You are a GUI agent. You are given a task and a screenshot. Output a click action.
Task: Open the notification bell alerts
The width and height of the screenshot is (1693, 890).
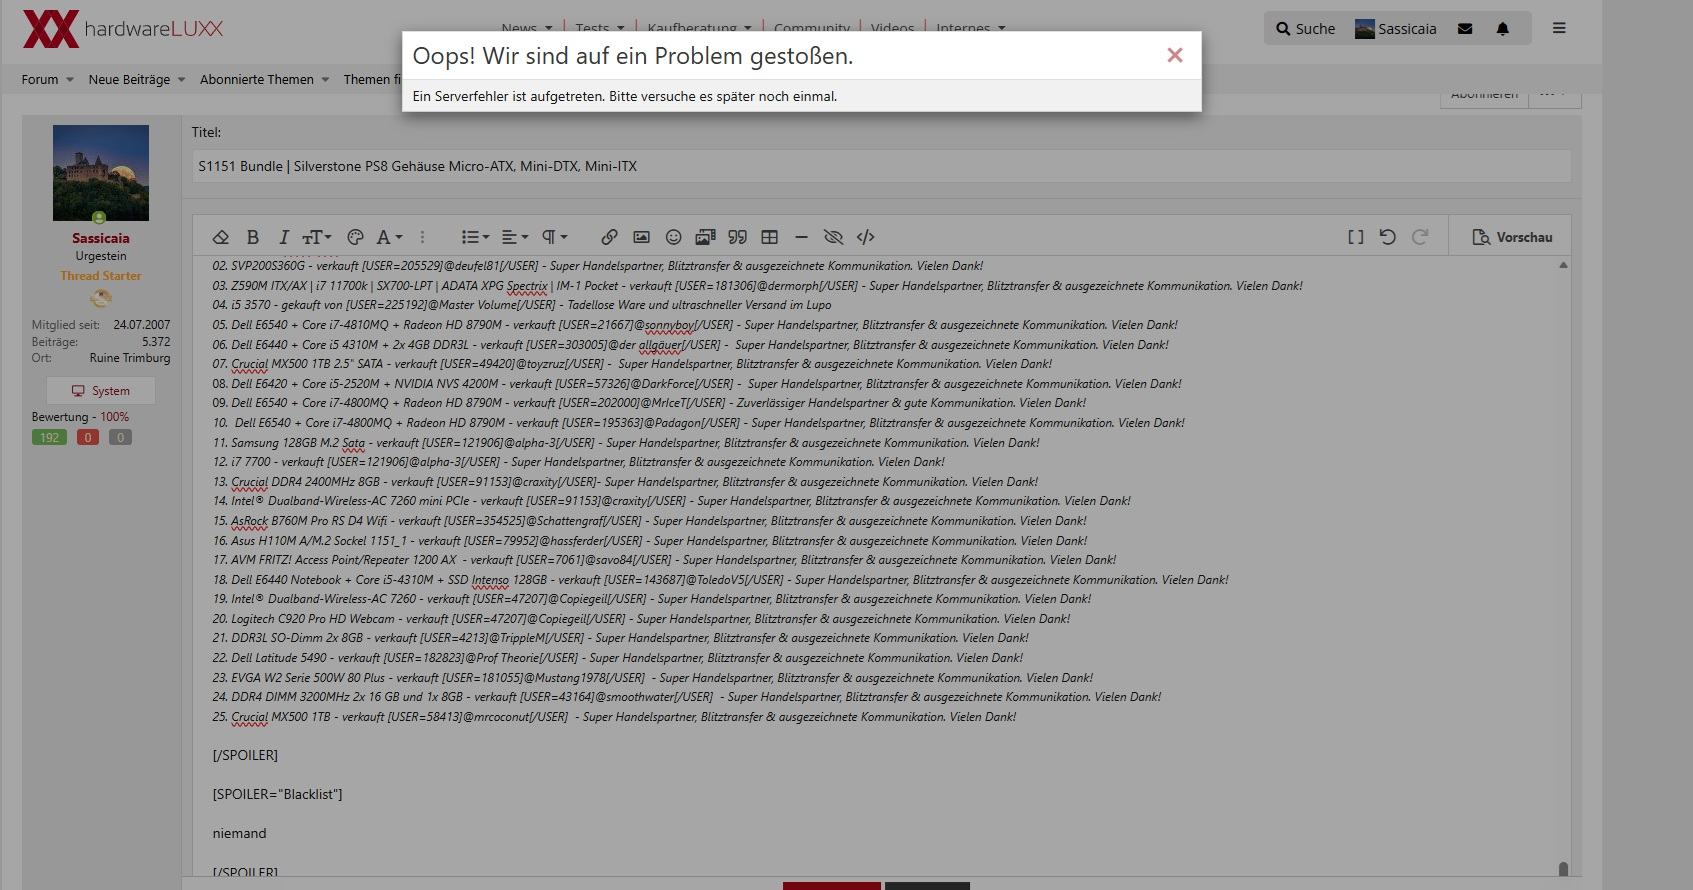pyautogui.click(x=1502, y=29)
